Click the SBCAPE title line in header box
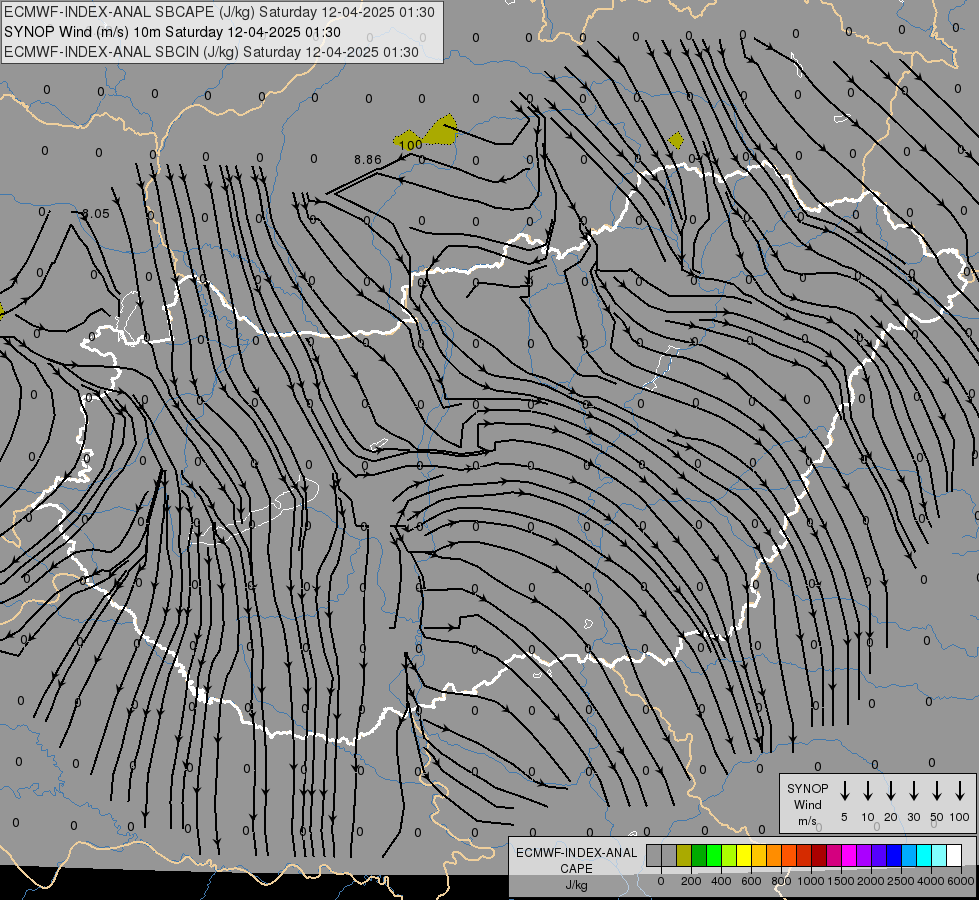Image resolution: width=979 pixels, height=900 pixels. [x=219, y=12]
